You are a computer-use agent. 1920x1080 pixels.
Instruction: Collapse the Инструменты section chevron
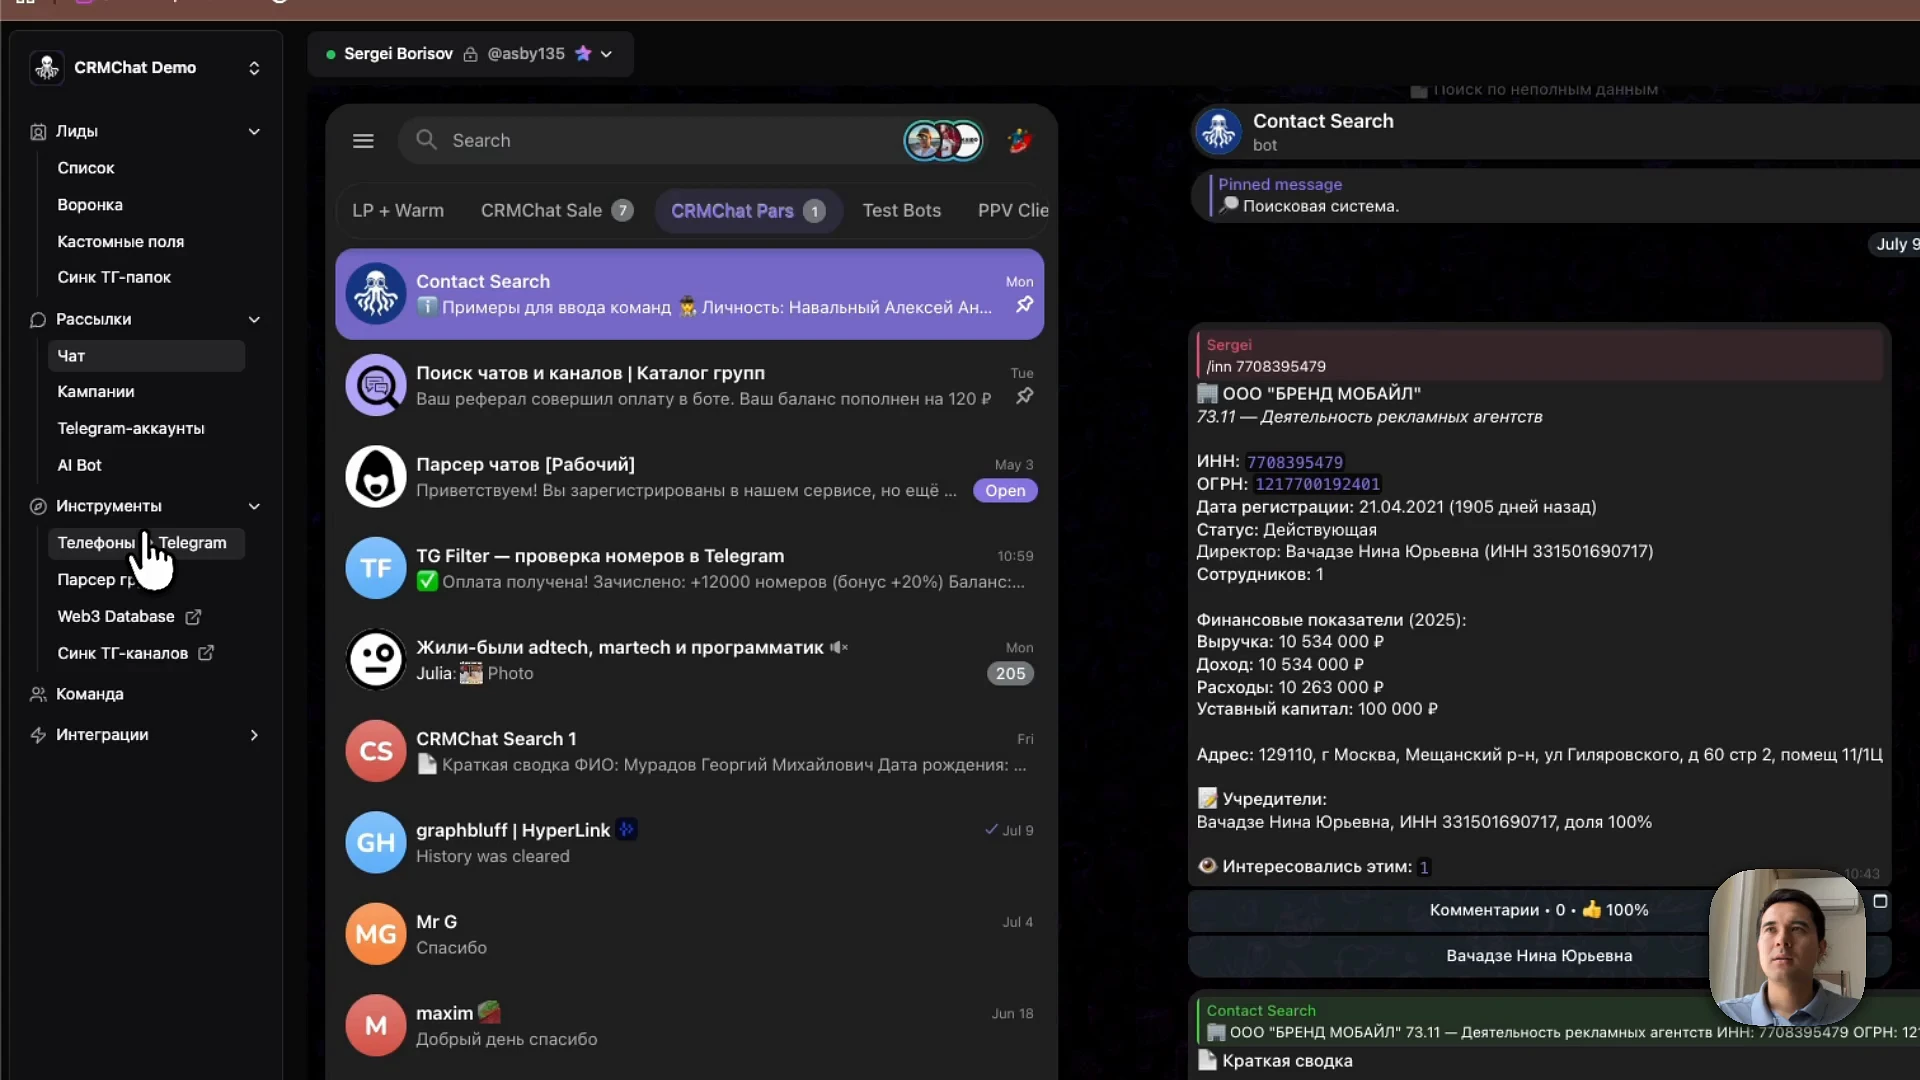point(254,507)
